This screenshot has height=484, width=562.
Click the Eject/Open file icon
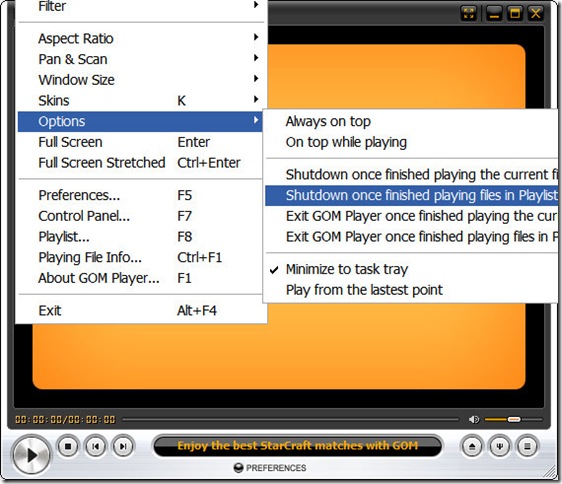pos(472,446)
